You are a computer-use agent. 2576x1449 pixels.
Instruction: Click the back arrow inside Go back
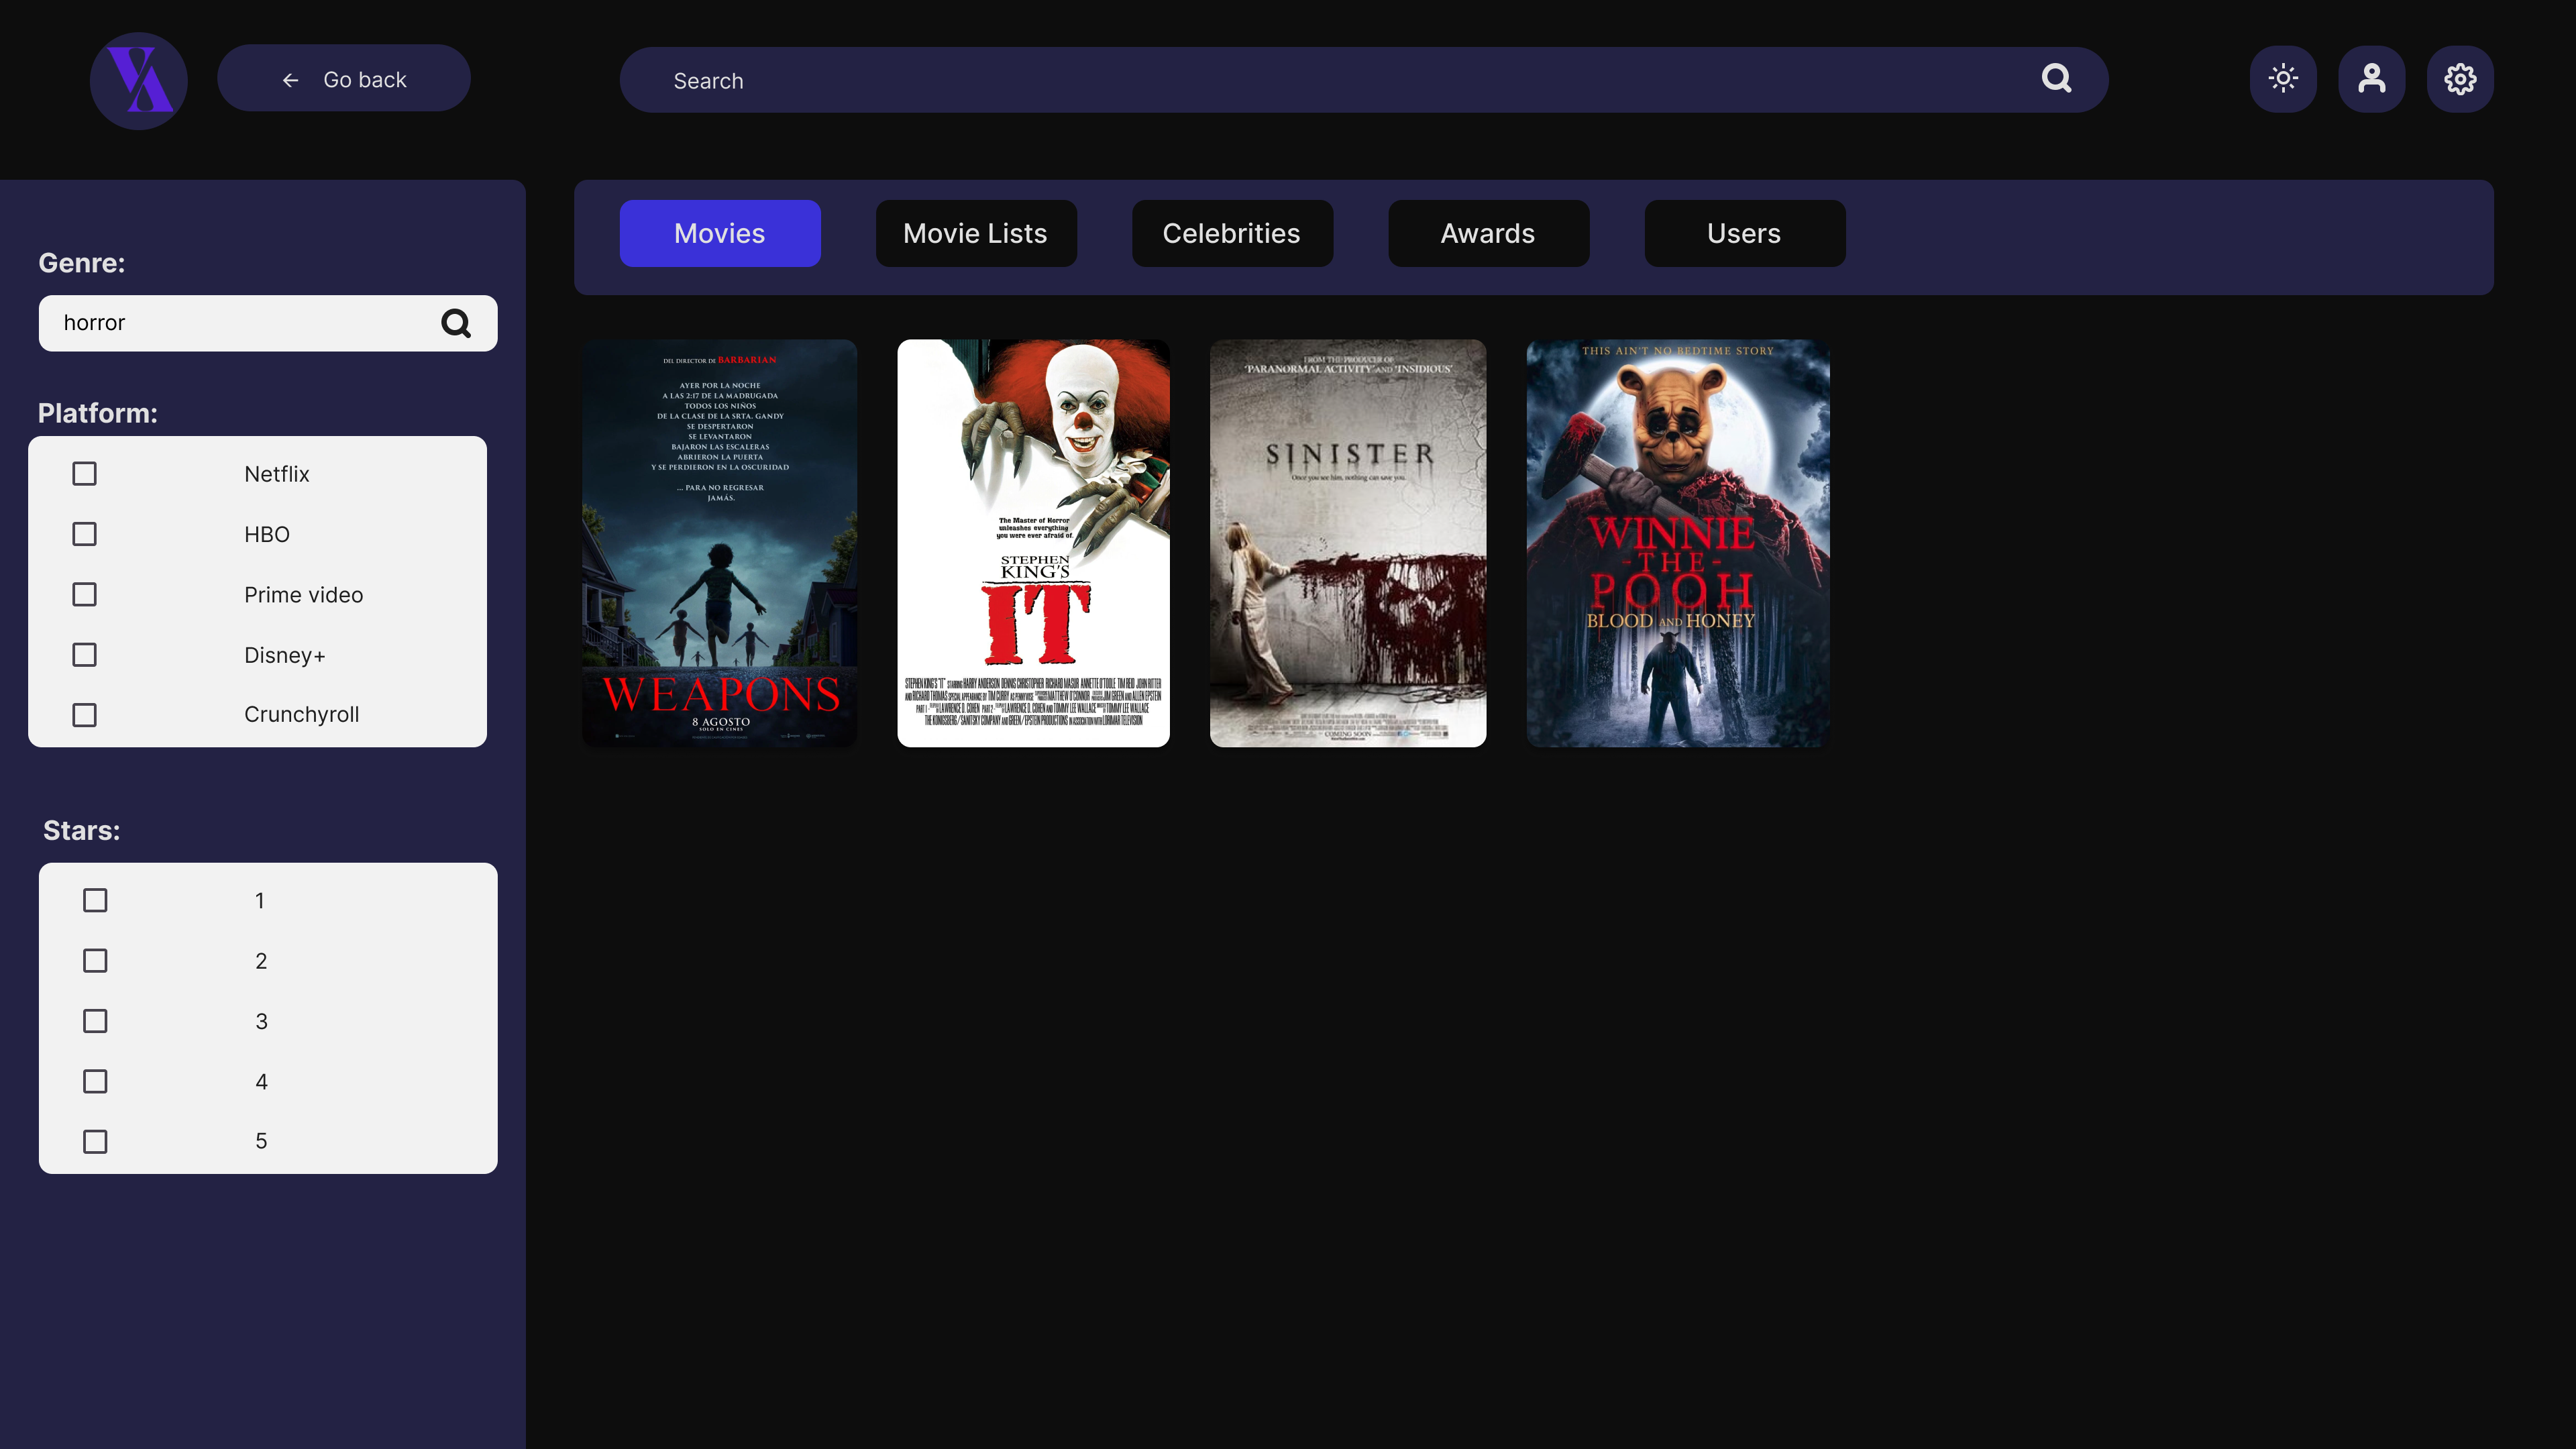tap(291, 79)
